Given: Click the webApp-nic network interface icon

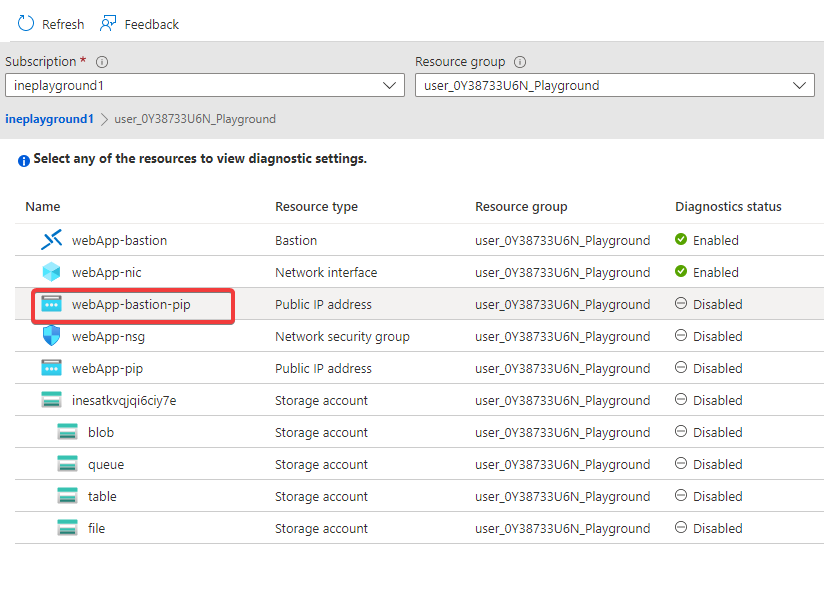Looking at the screenshot, I should (51, 272).
